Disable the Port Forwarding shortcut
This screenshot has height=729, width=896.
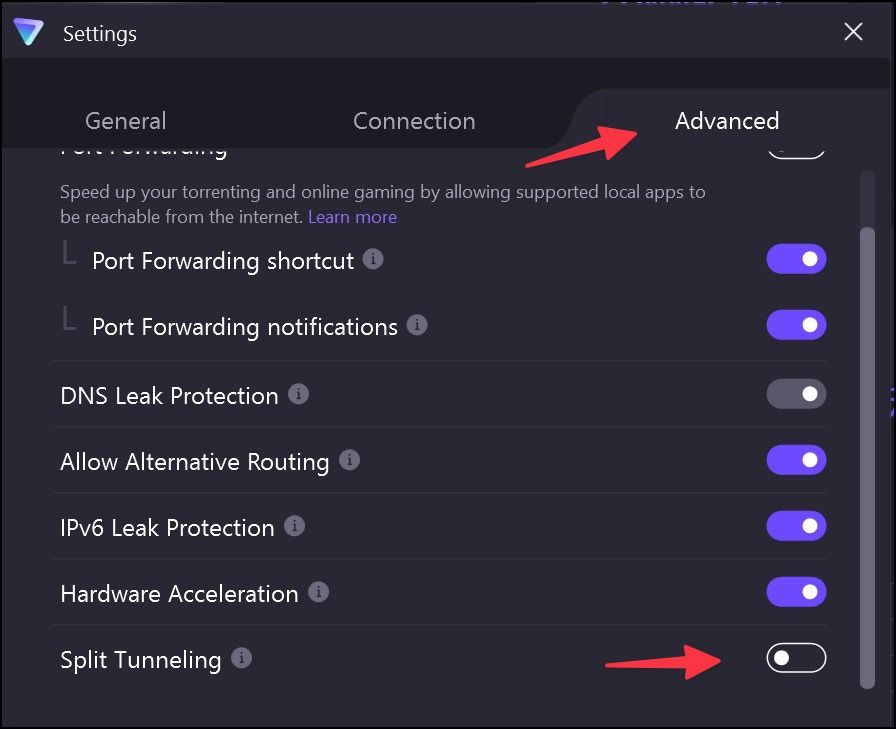[796, 259]
